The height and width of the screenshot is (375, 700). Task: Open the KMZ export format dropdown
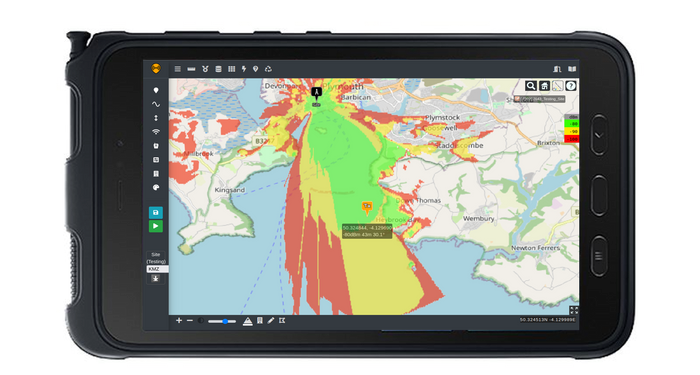tap(158, 269)
